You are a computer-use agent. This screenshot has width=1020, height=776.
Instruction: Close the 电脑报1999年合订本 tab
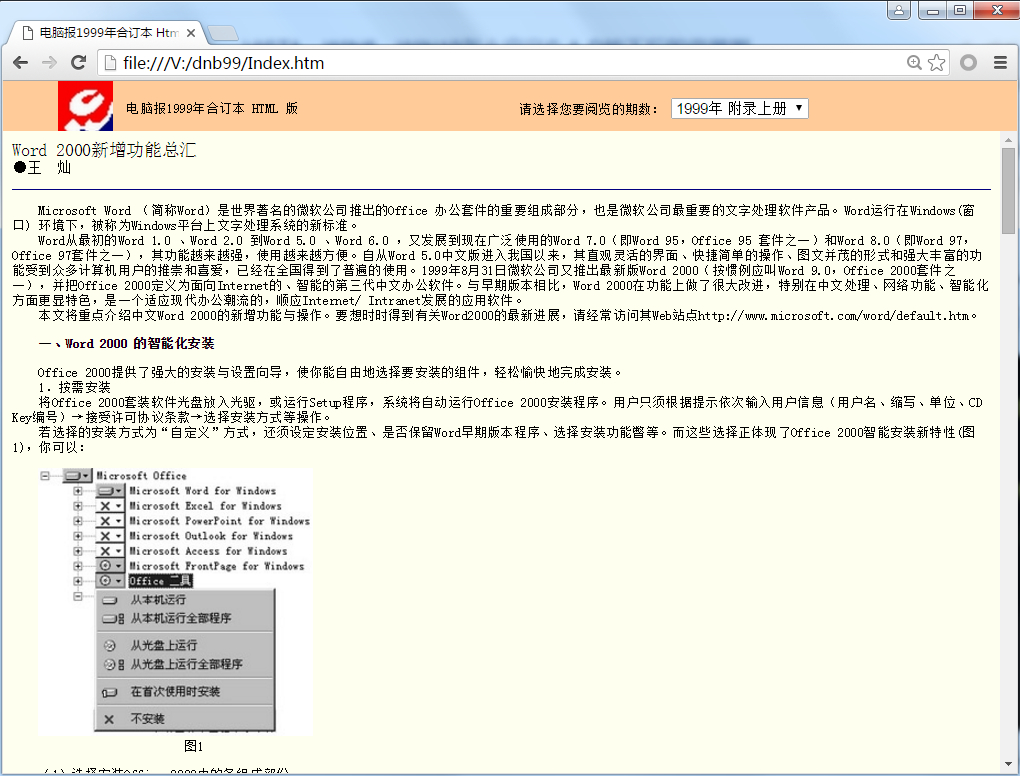tap(191, 33)
